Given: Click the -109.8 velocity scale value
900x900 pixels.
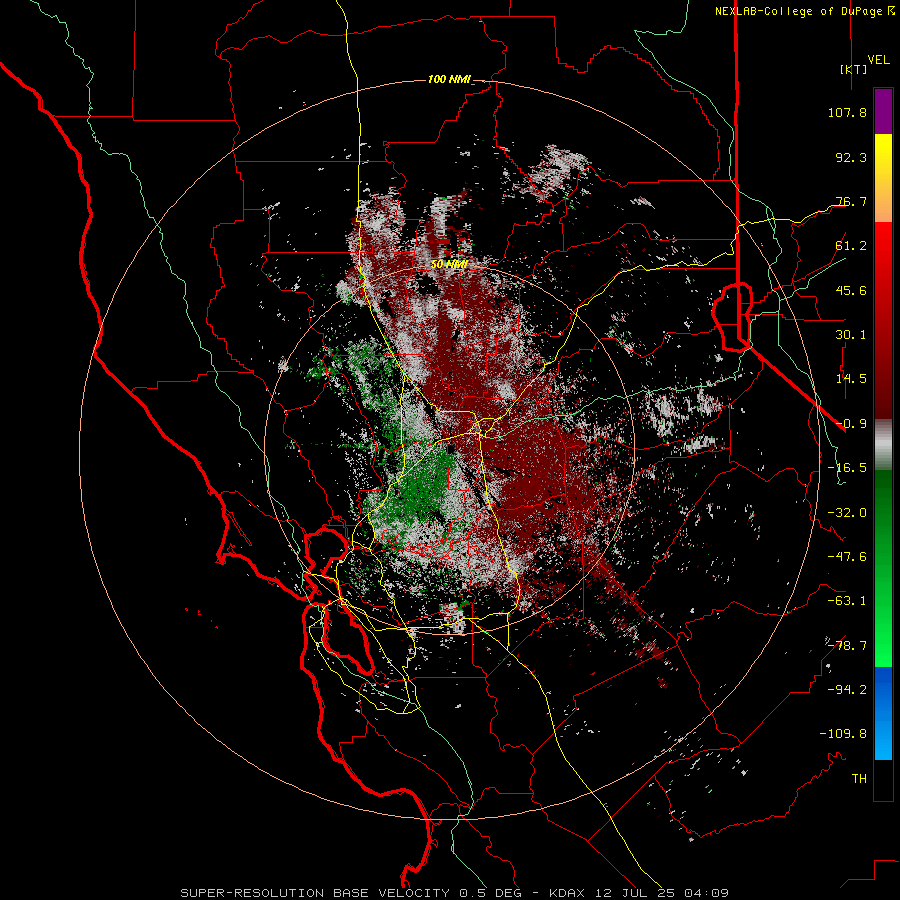Looking at the screenshot, I should [843, 734].
